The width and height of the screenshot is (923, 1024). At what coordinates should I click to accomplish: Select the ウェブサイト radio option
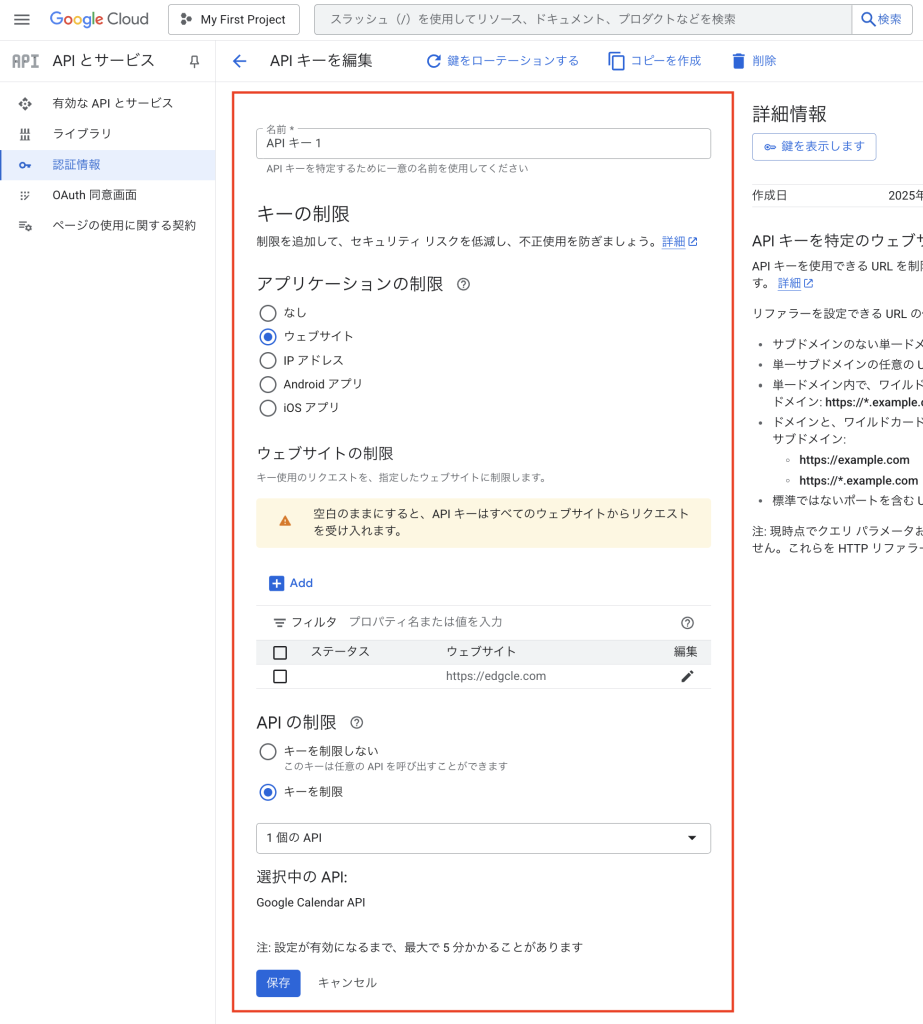point(268,336)
